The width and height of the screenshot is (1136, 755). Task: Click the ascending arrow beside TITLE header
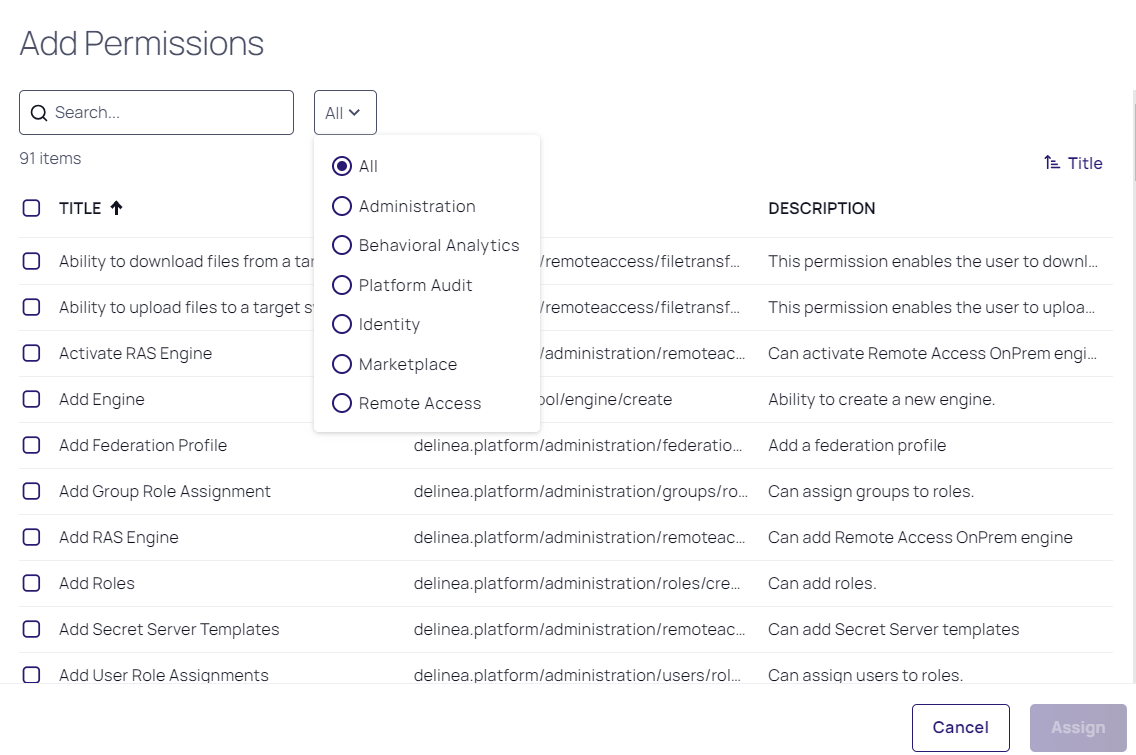pos(116,208)
